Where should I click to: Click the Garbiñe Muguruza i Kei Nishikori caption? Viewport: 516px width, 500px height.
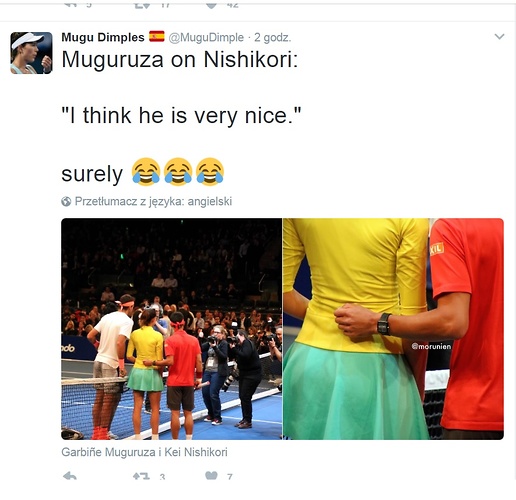tap(144, 452)
